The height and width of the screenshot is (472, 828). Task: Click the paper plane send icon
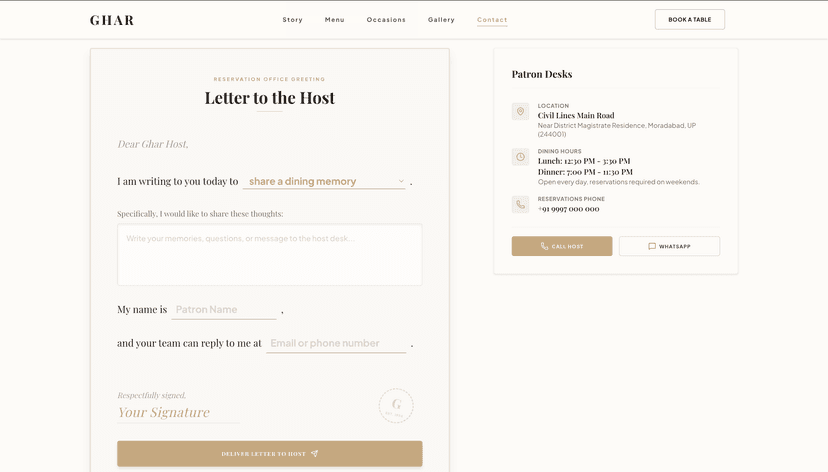click(314, 454)
